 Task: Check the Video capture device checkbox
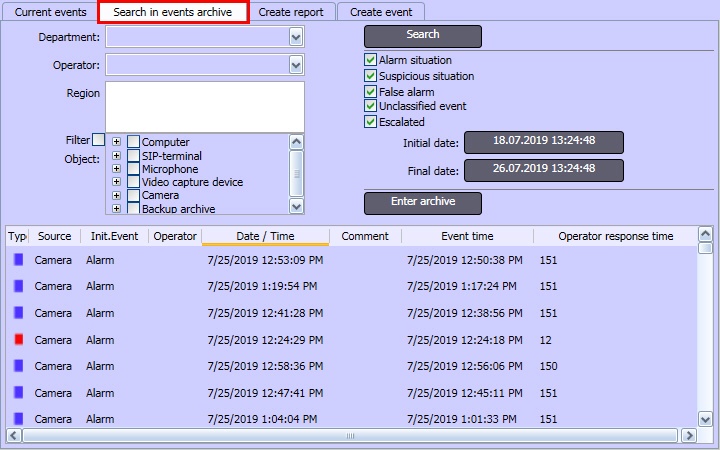click(133, 182)
